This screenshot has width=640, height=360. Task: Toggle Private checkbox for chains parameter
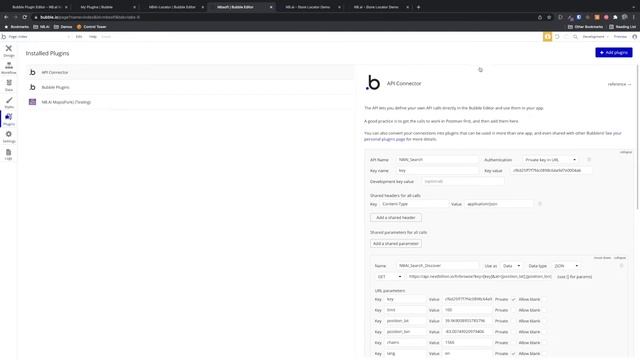[513, 343]
